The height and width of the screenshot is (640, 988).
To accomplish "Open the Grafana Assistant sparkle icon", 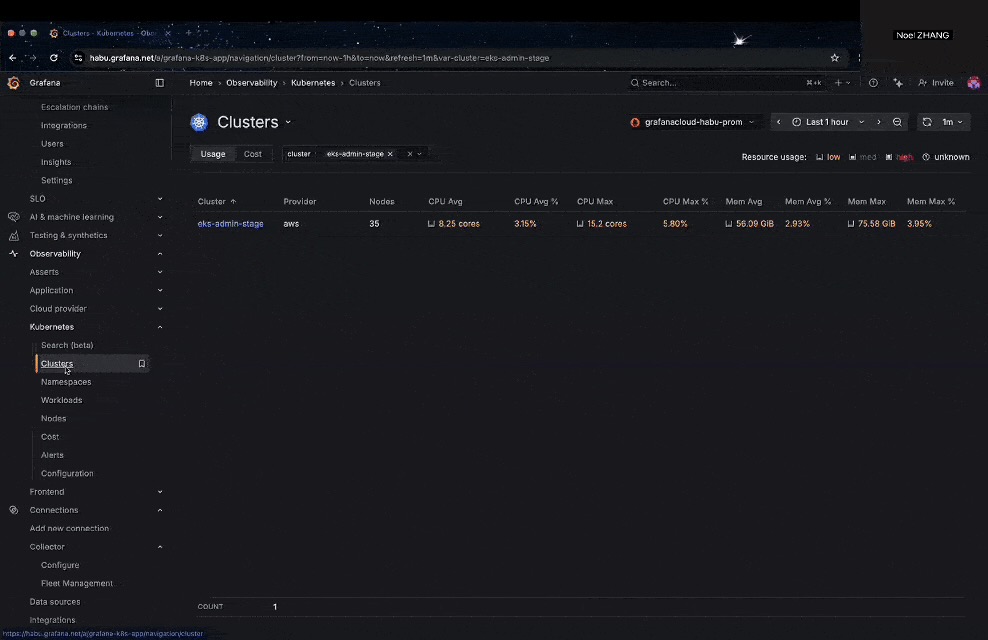I will click(898, 83).
